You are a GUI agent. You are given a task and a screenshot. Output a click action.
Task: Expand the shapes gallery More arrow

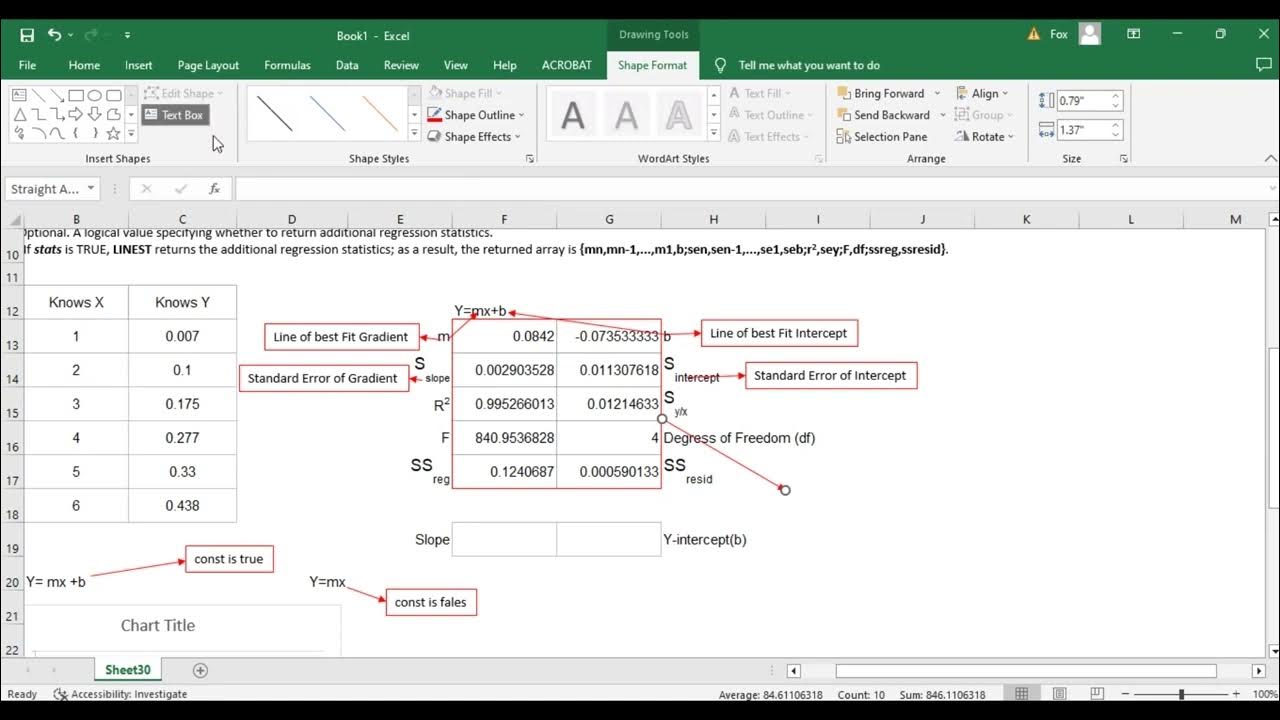[x=131, y=134]
